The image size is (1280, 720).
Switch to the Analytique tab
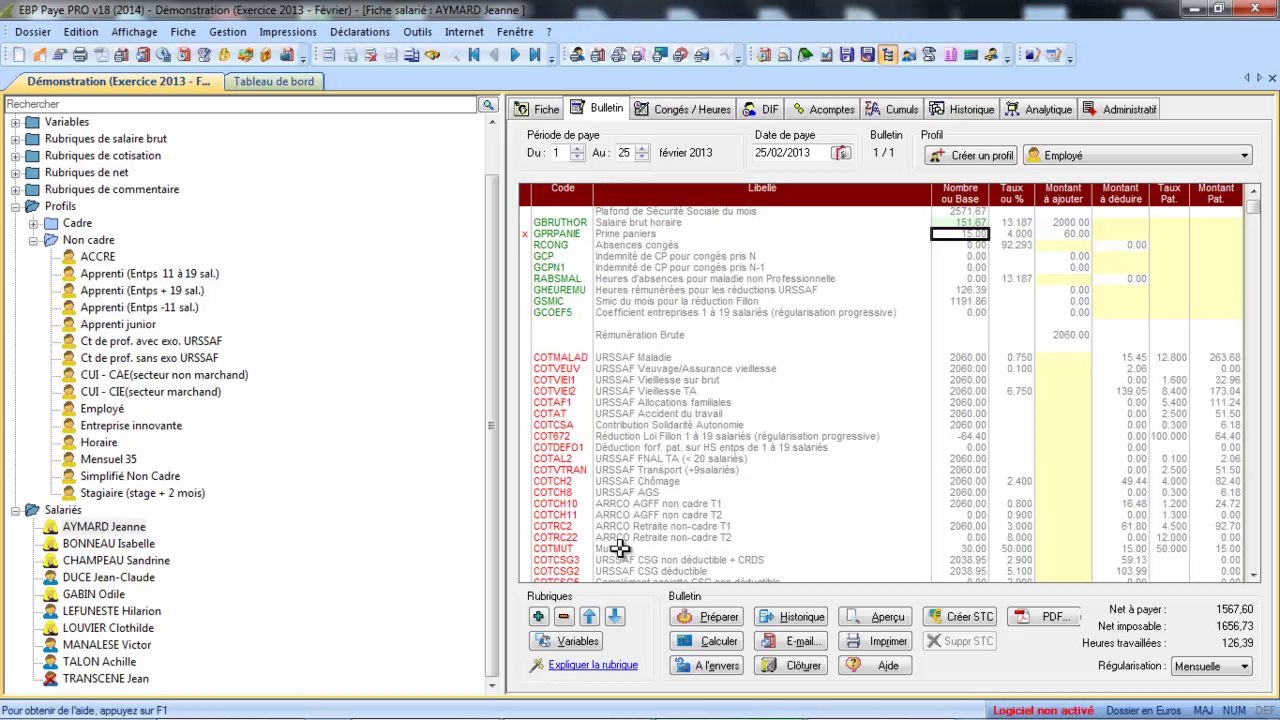[x=1038, y=109]
